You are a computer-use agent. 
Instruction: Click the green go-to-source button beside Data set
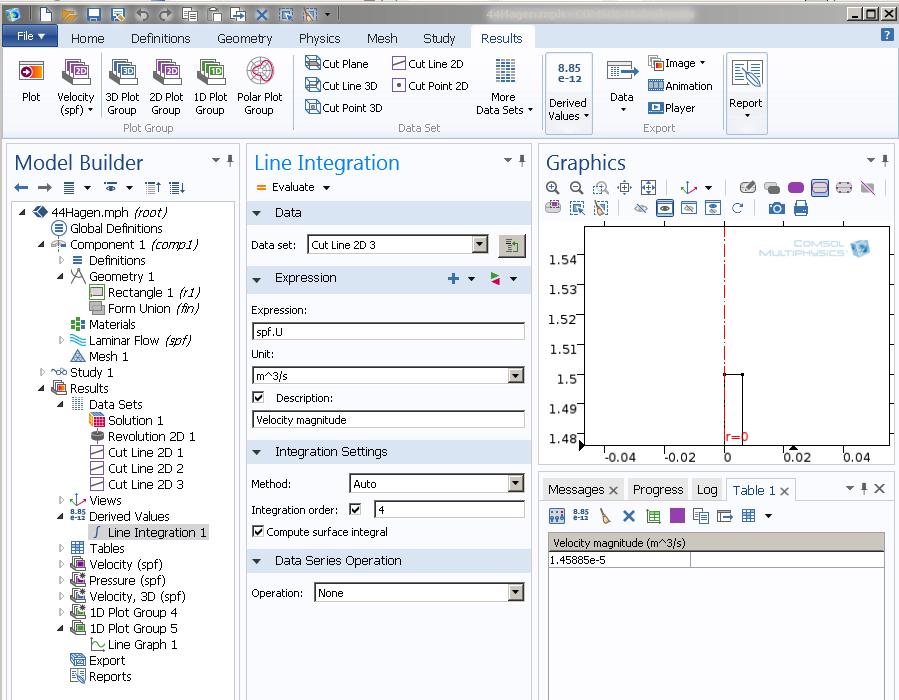pyautogui.click(x=511, y=245)
